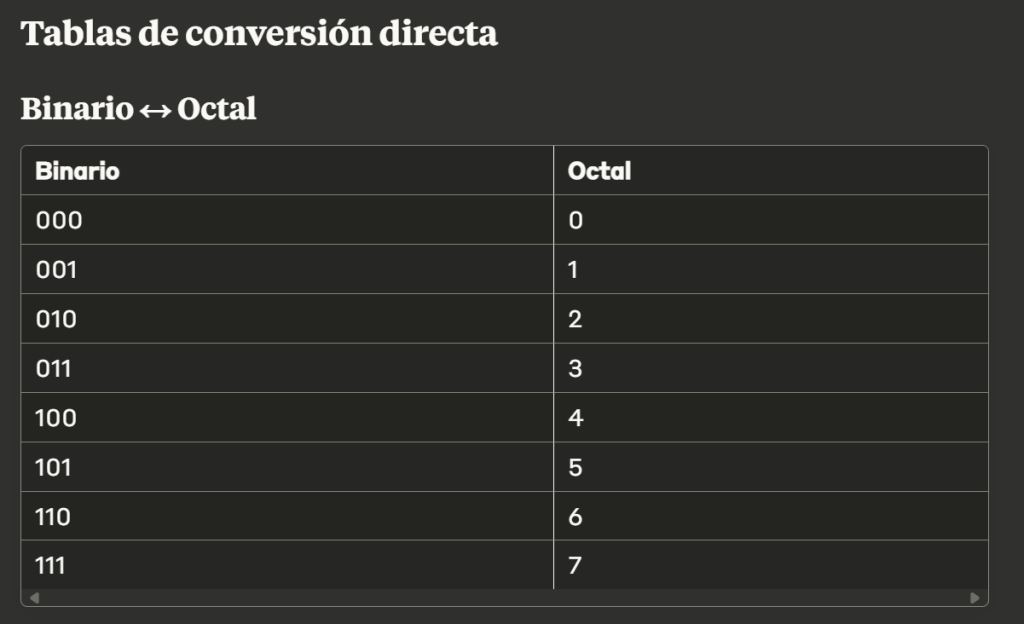This screenshot has width=1024, height=624.
Task: Click the binary cell 111
Action: click(51, 566)
